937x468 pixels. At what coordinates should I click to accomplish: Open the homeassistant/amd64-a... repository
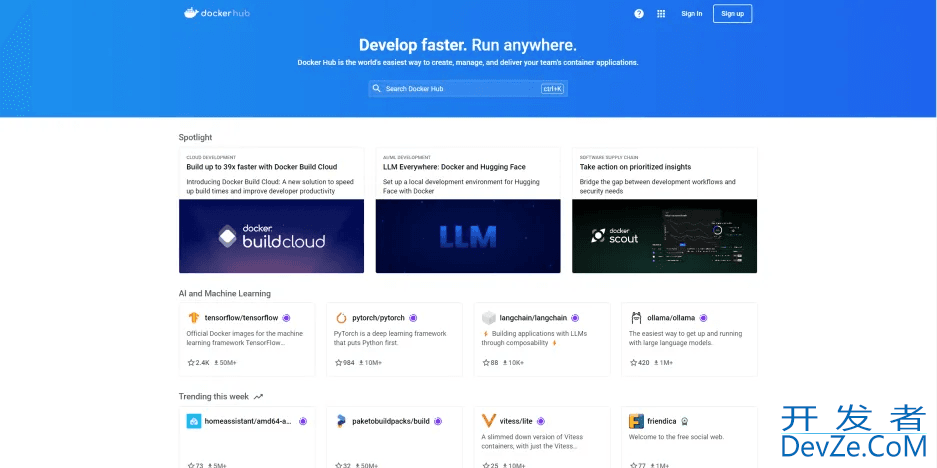click(x=248, y=421)
